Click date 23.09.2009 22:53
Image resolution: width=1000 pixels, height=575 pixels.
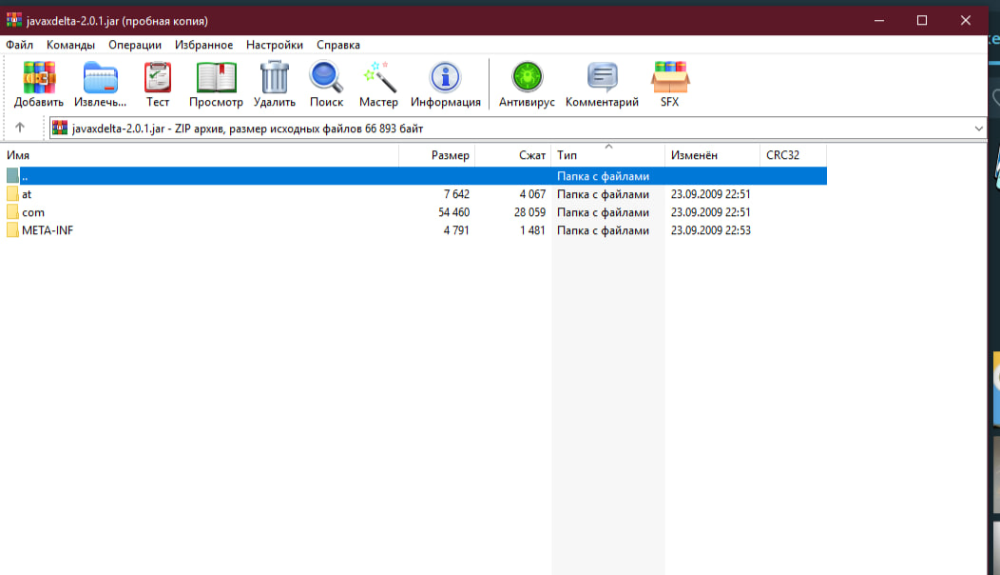coord(710,230)
